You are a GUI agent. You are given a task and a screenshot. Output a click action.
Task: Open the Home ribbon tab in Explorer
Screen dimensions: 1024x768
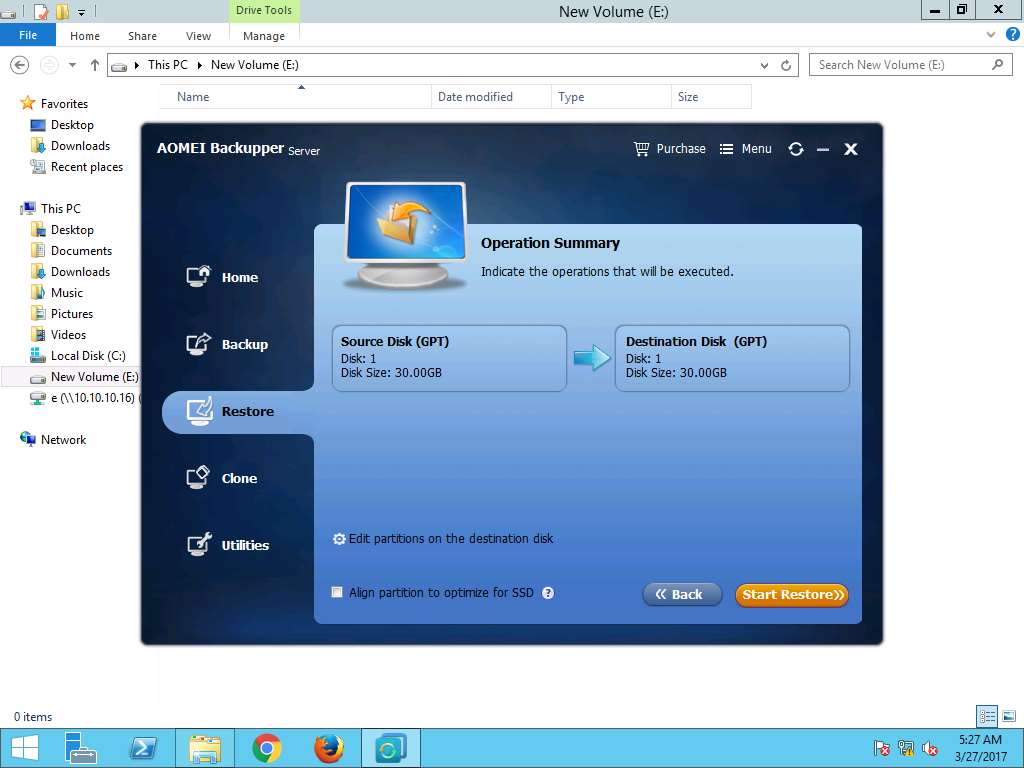[85, 36]
